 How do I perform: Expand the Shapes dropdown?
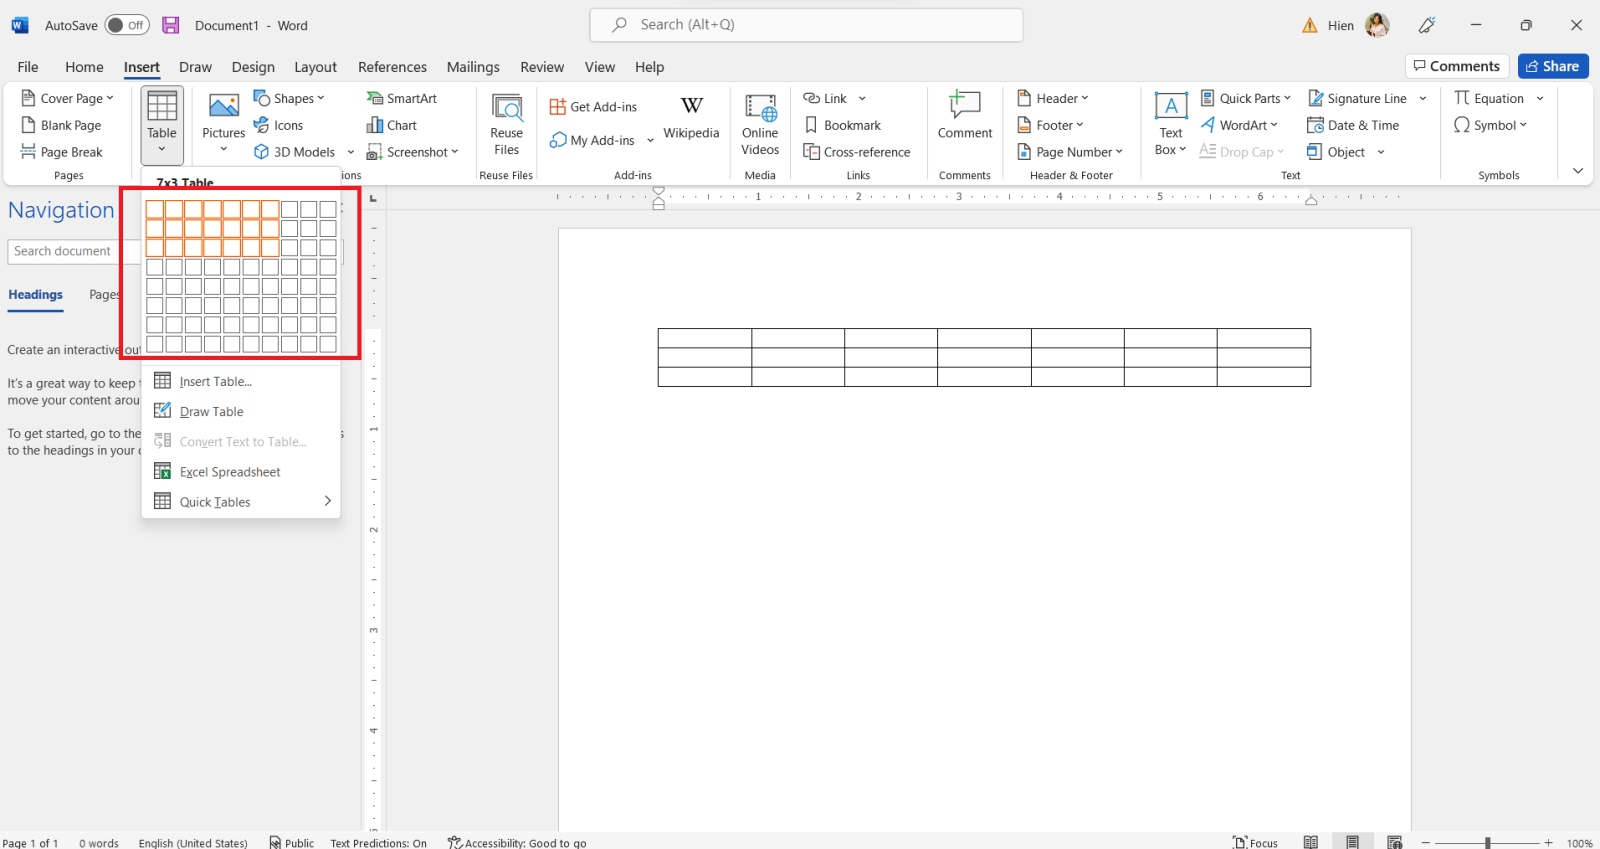290,98
